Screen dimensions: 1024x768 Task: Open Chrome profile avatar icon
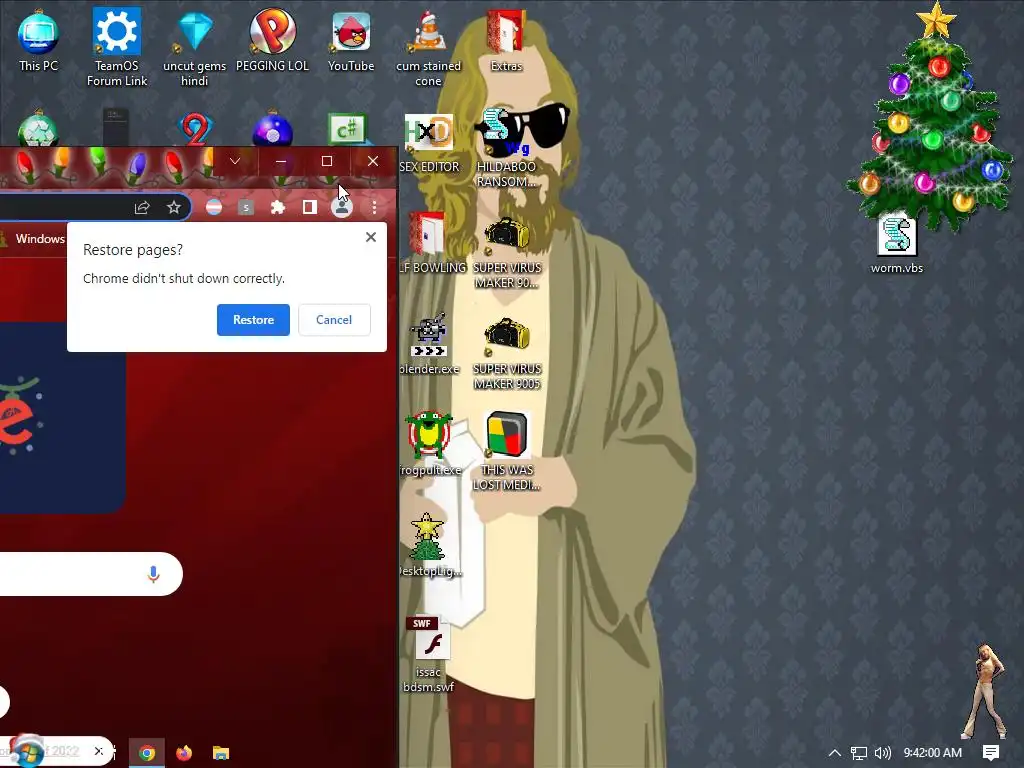(342, 208)
